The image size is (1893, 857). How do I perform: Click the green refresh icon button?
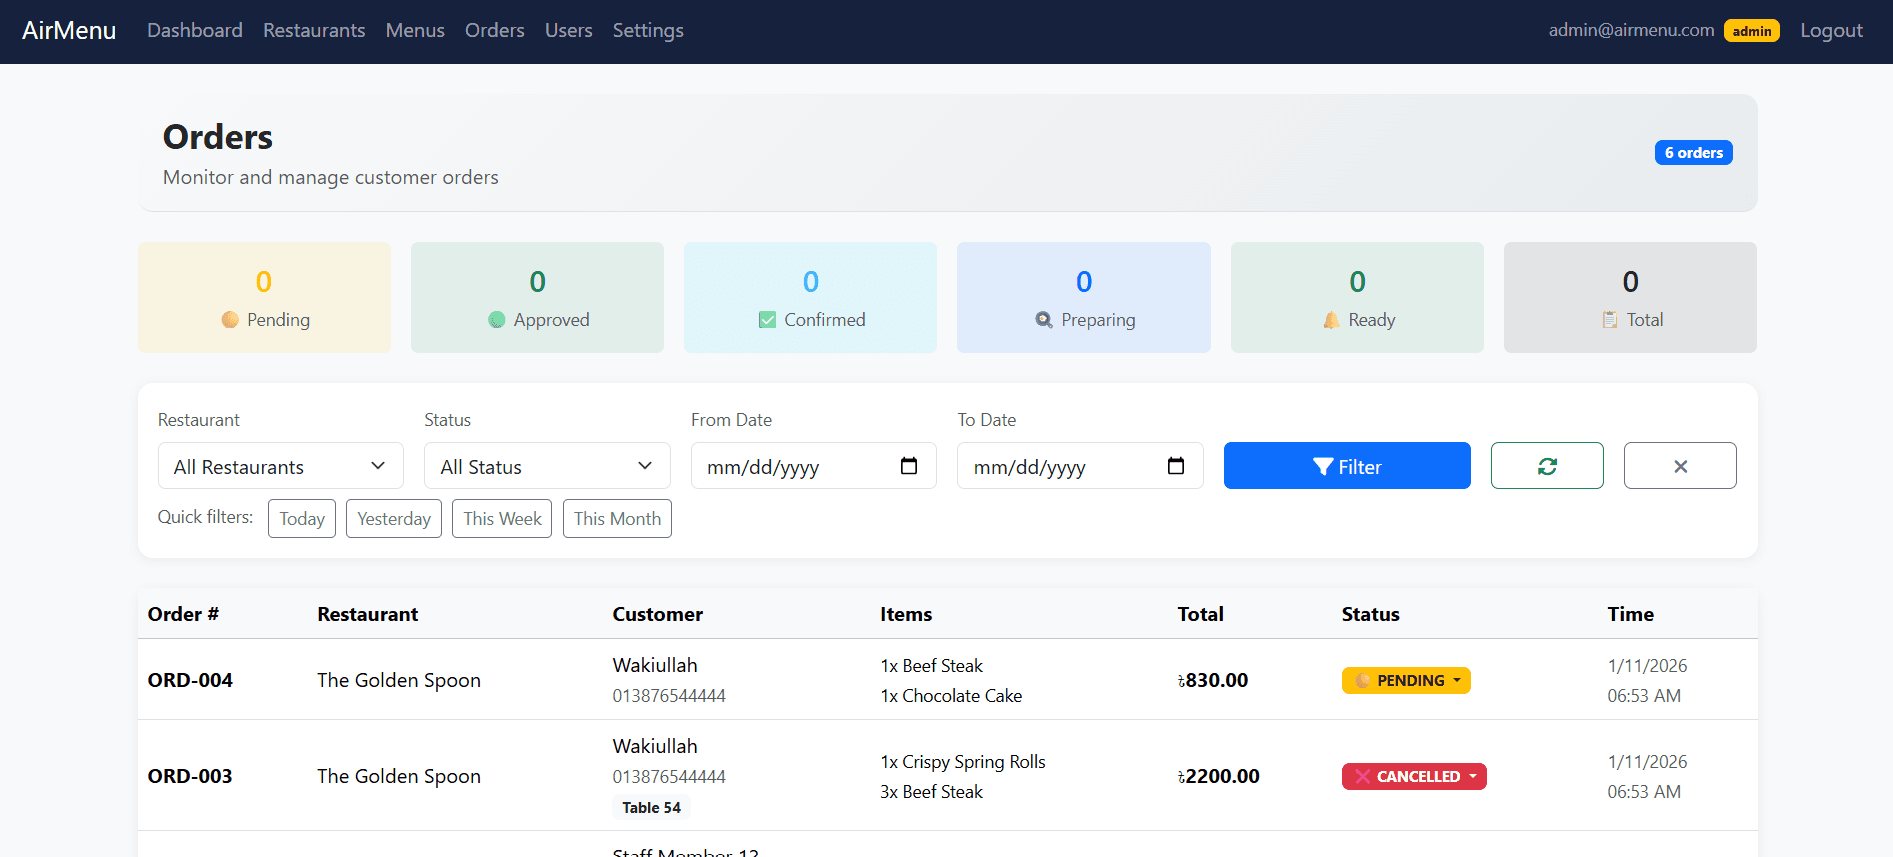tap(1546, 466)
